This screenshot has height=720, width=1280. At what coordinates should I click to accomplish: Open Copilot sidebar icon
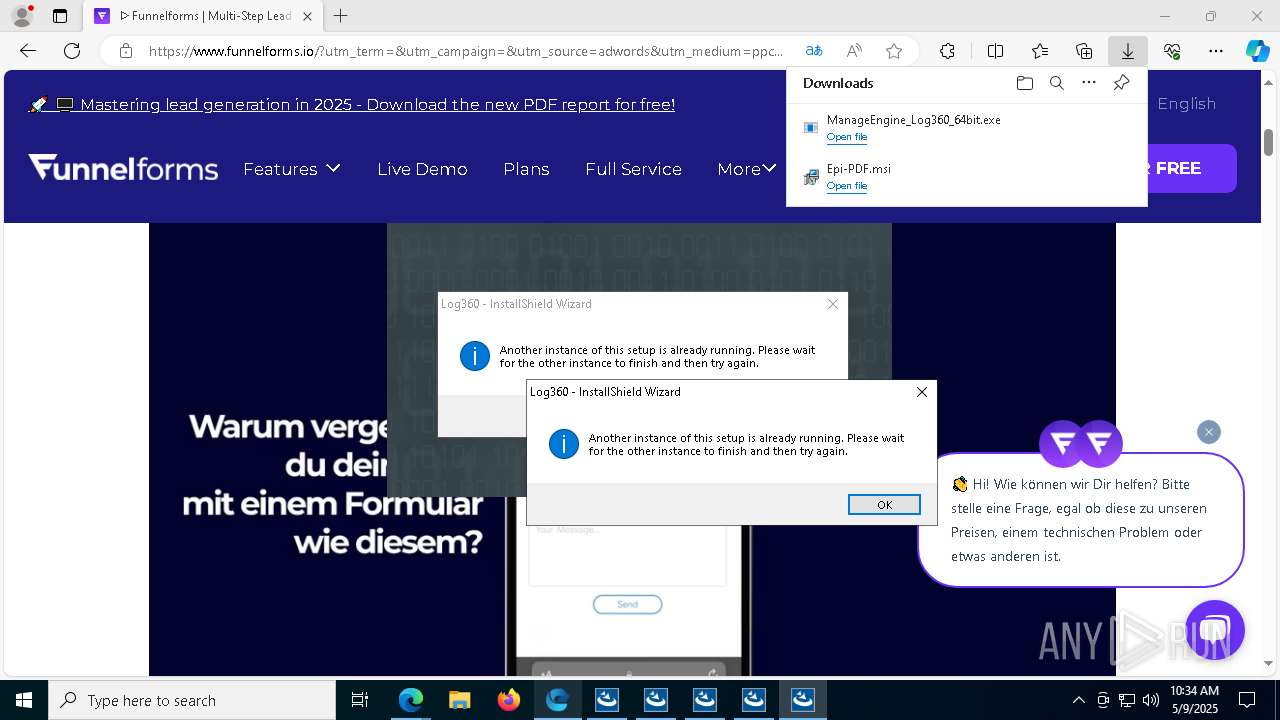point(1257,51)
